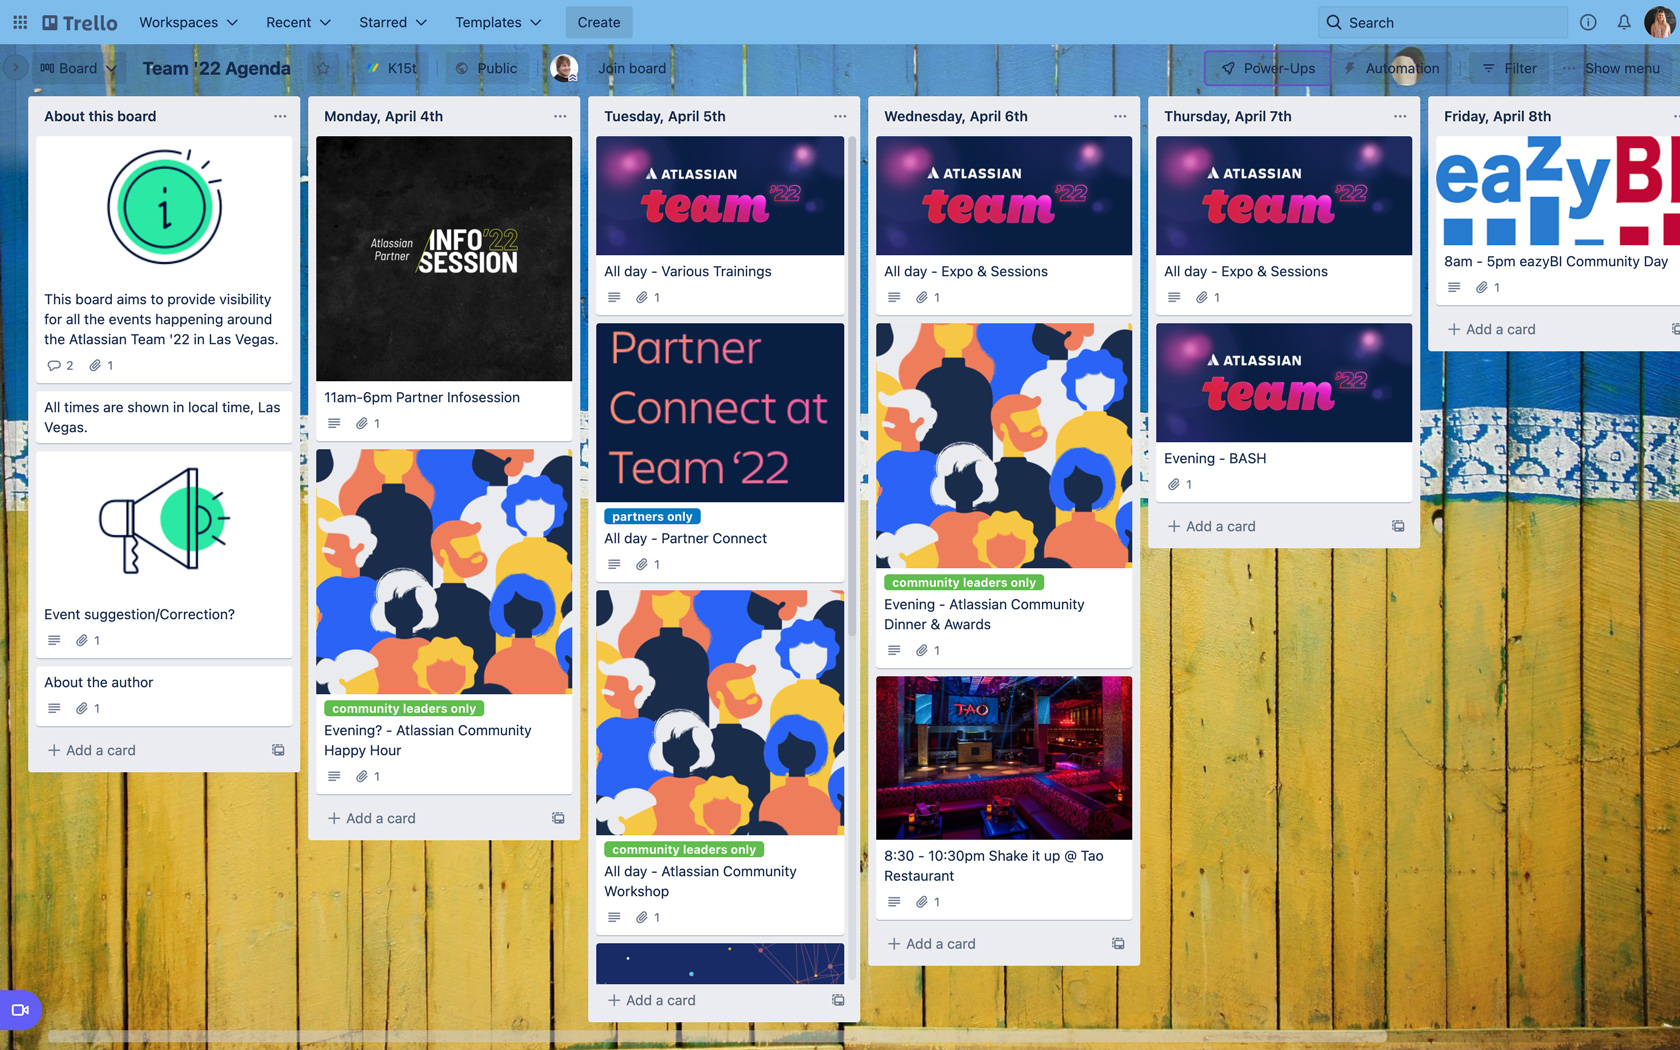This screenshot has height=1050, width=1680.
Task: Open the Templates dropdown
Action: 498,22
